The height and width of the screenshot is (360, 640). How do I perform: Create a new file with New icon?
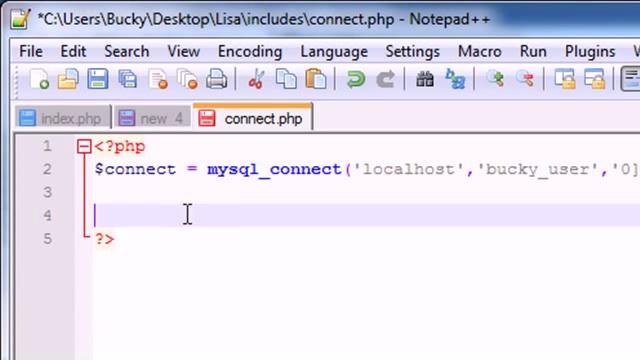pyautogui.click(x=39, y=79)
